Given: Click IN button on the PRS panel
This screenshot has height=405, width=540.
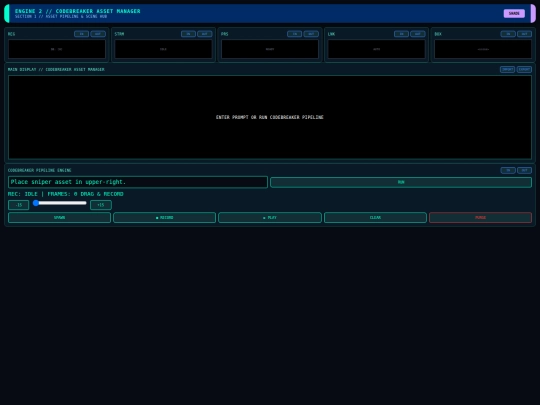Looking at the screenshot, I should pos(294,34).
